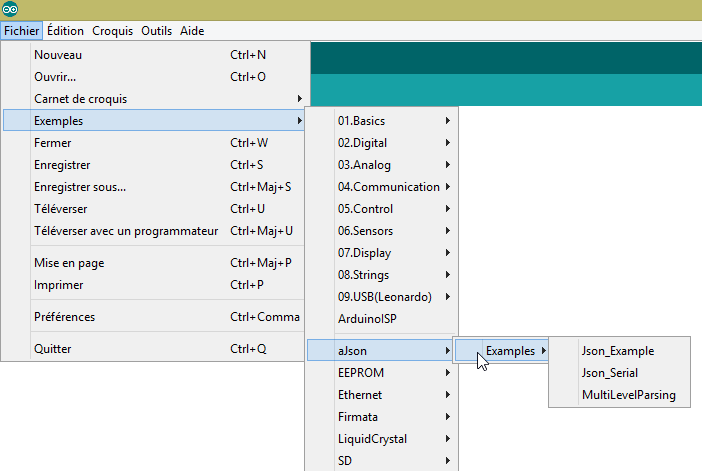Open the Édition menu

65,31
